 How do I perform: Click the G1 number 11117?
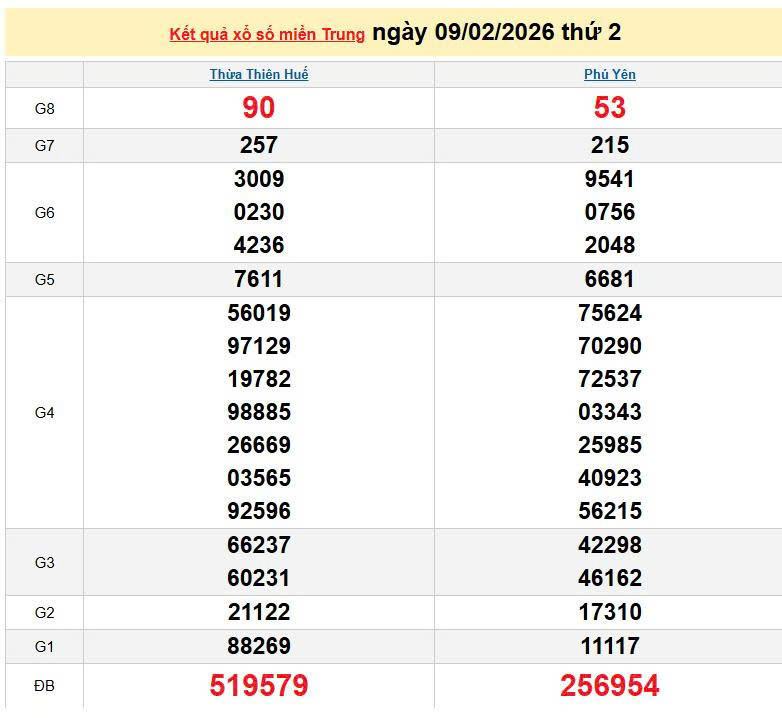point(610,646)
